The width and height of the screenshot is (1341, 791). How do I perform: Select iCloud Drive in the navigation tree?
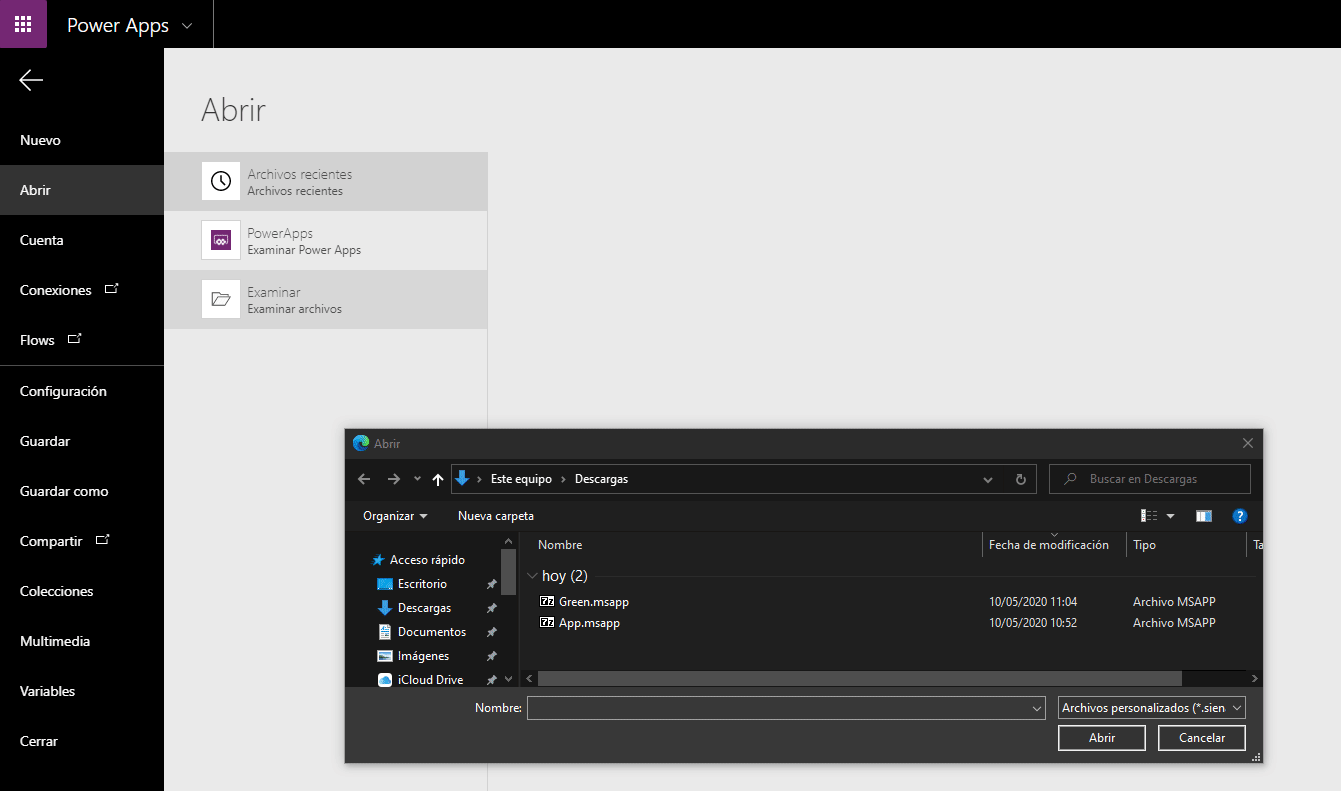point(430,680)
